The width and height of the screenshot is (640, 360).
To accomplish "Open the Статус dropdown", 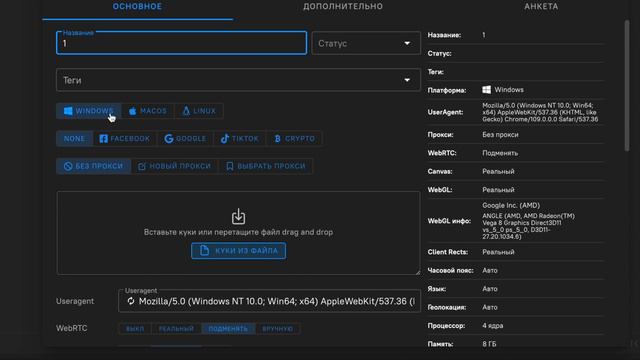I will 366,43.
